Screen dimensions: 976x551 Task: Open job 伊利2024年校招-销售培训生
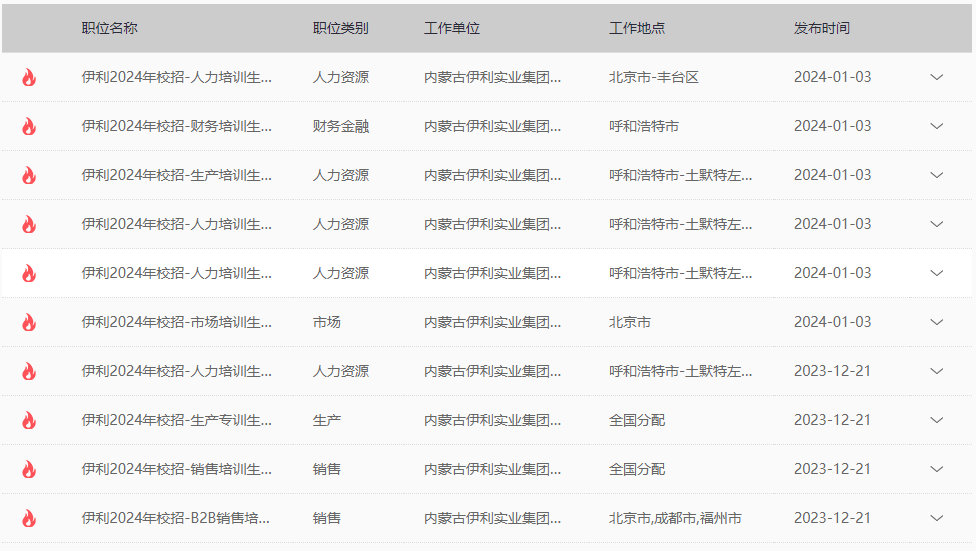coord(177,469)
